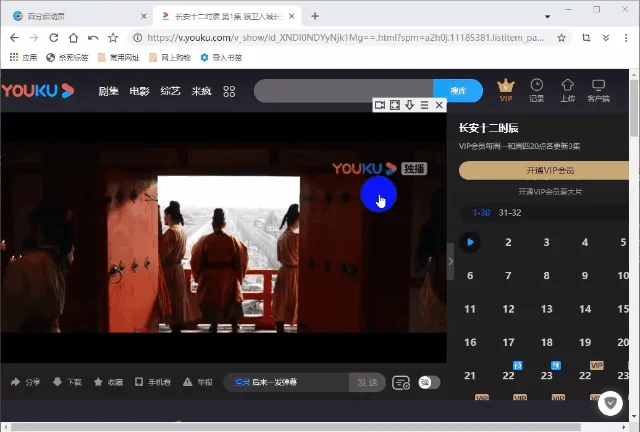Select episode 2
640x432 pixels.
(508, 242)
